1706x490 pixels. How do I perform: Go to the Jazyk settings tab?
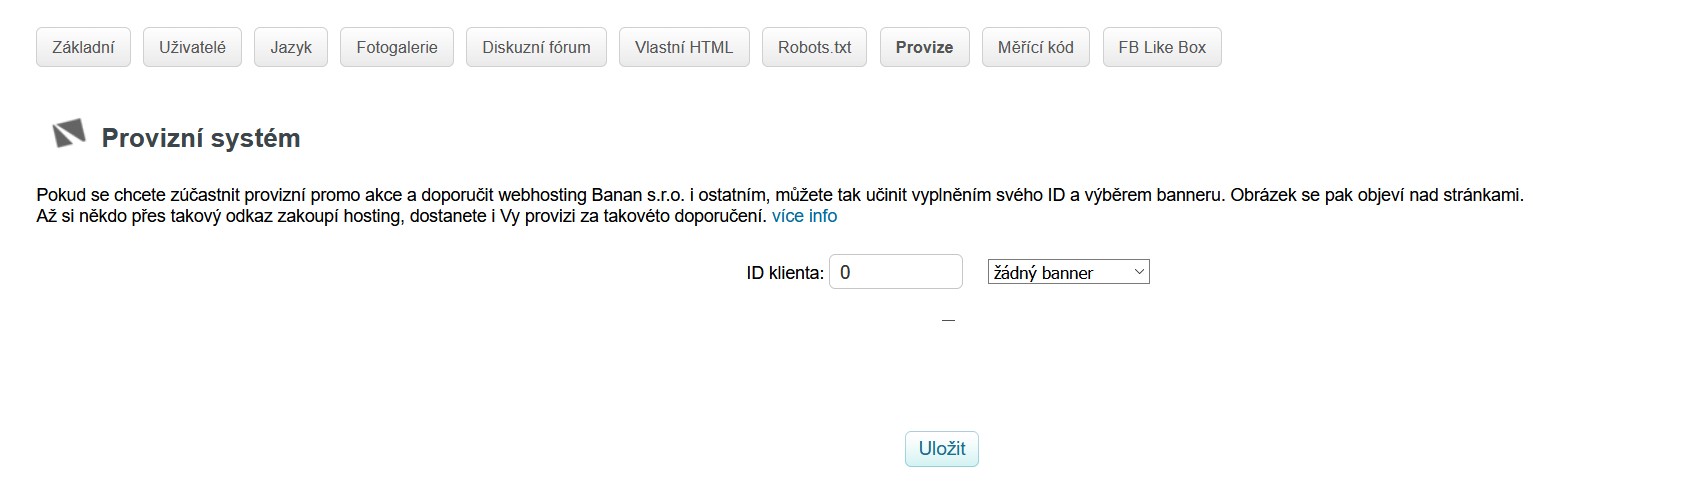pos(291,47)
